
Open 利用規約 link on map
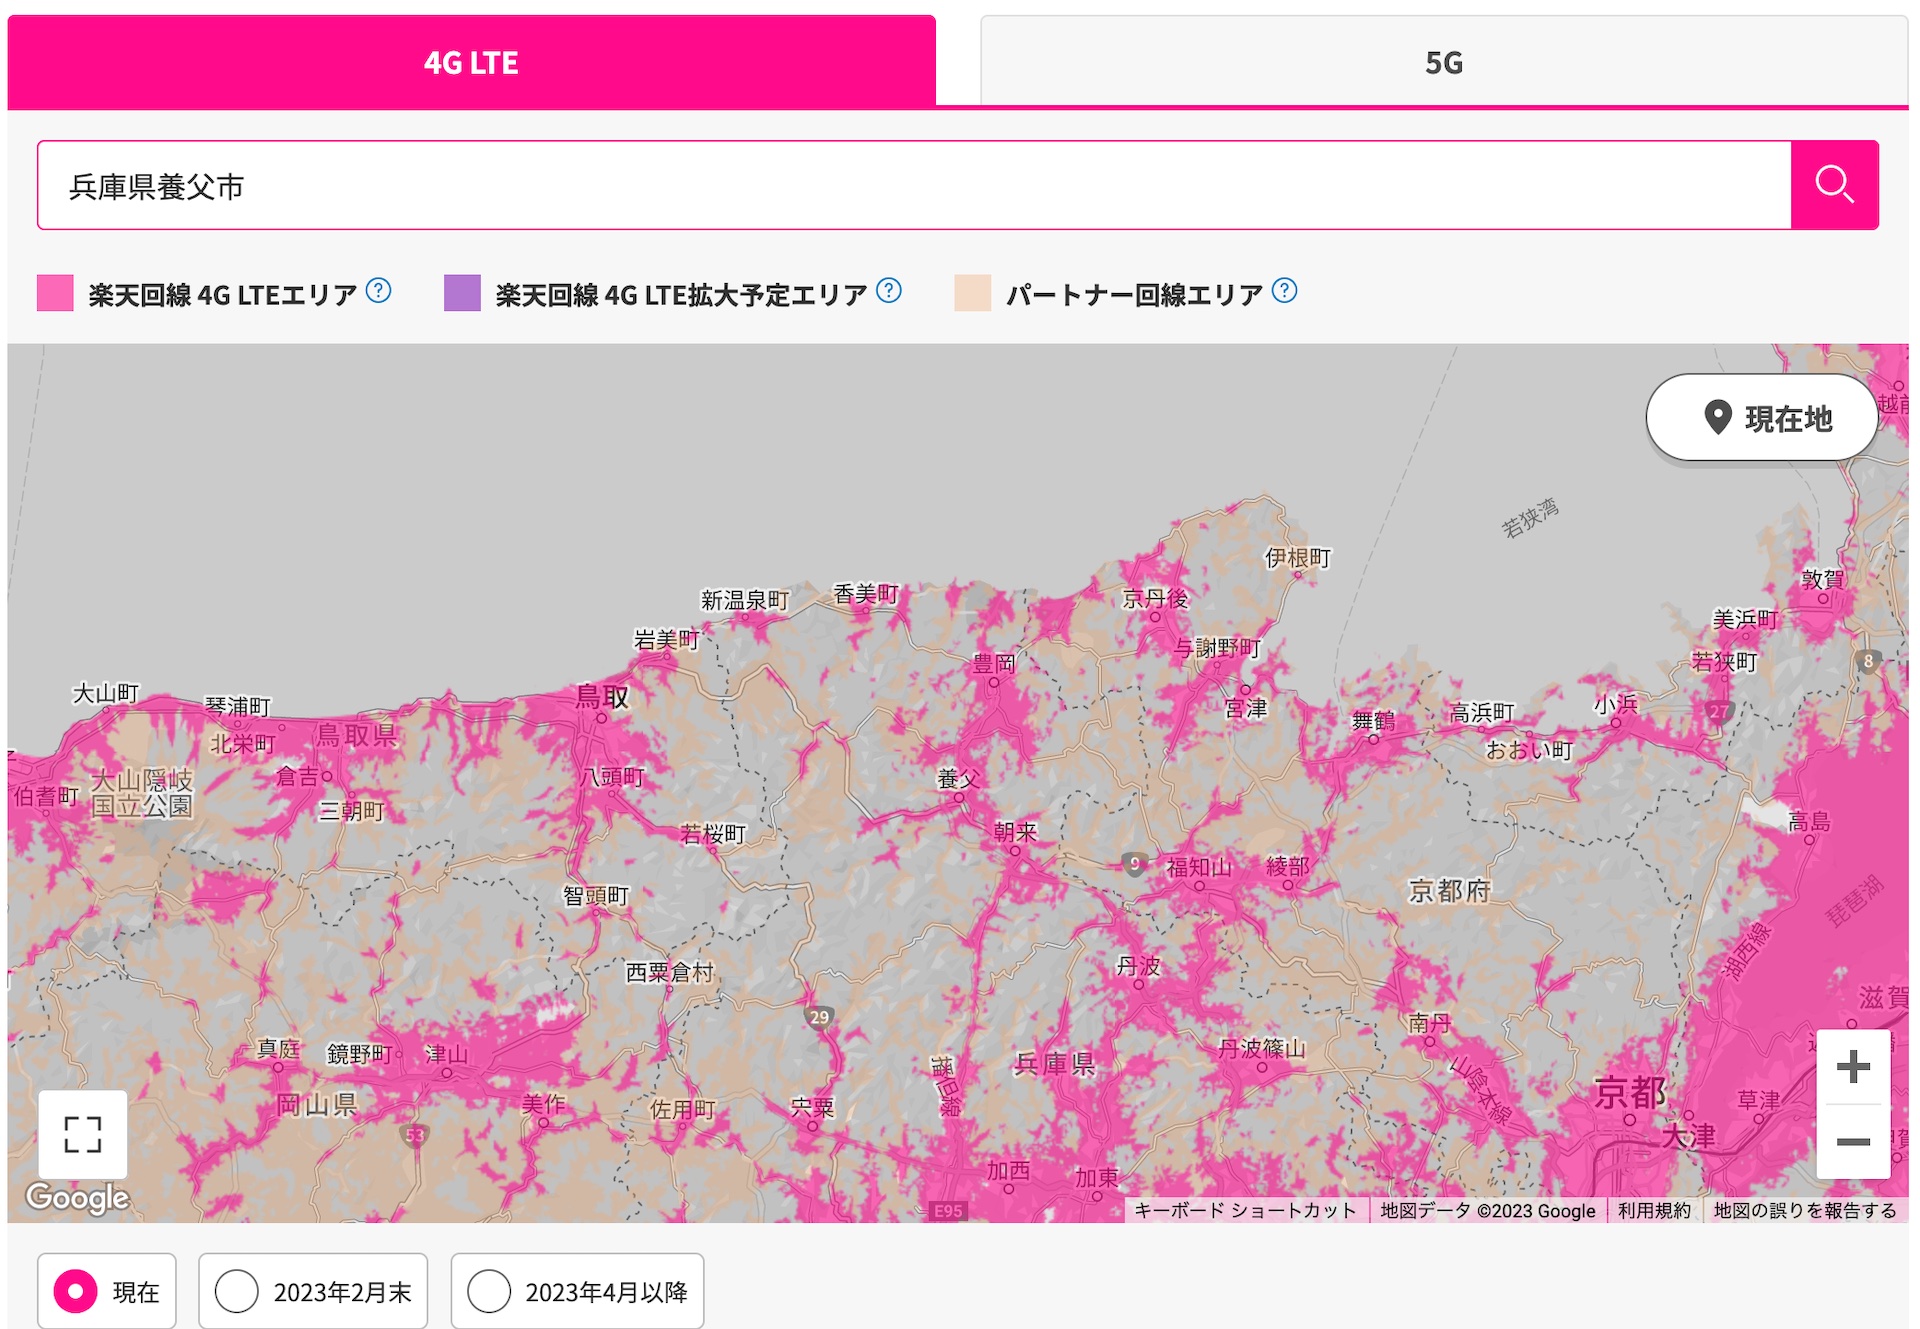click(1654, 1210)
